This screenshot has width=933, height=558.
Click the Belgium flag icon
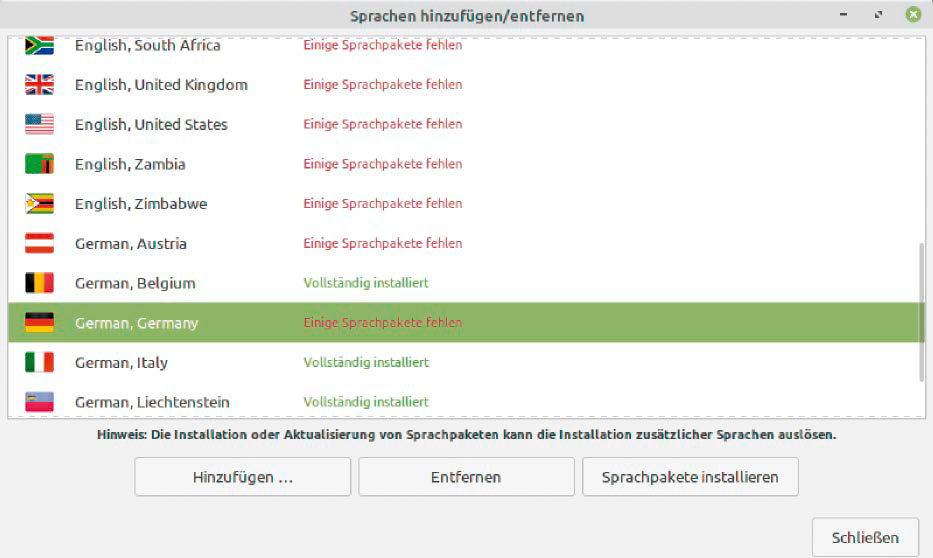point(39,283)
